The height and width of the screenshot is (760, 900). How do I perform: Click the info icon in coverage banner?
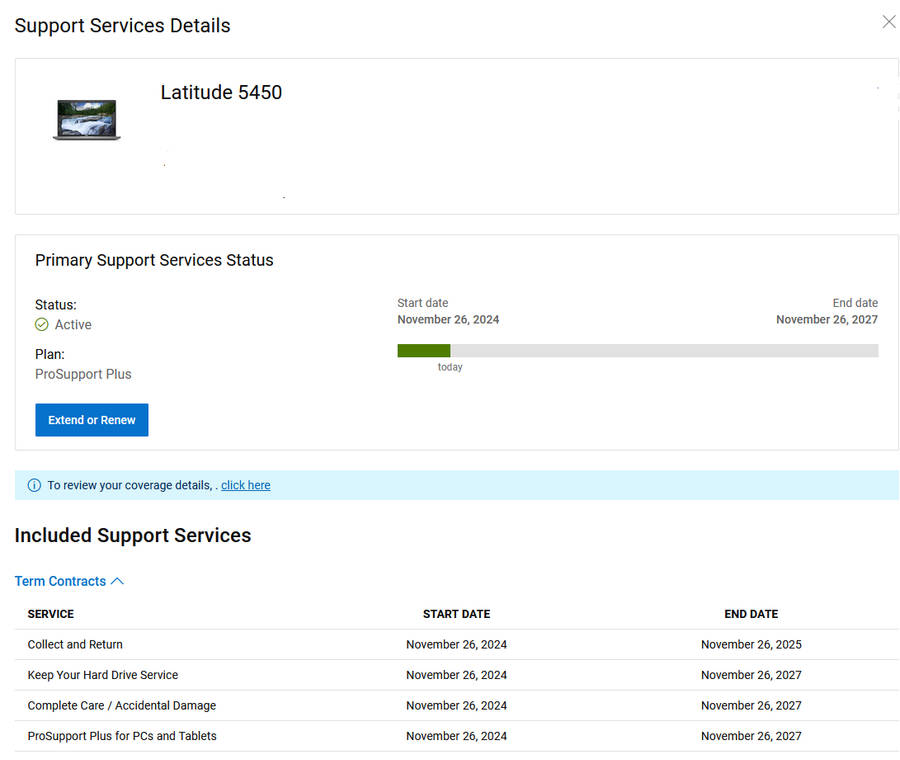pos(34,485)
